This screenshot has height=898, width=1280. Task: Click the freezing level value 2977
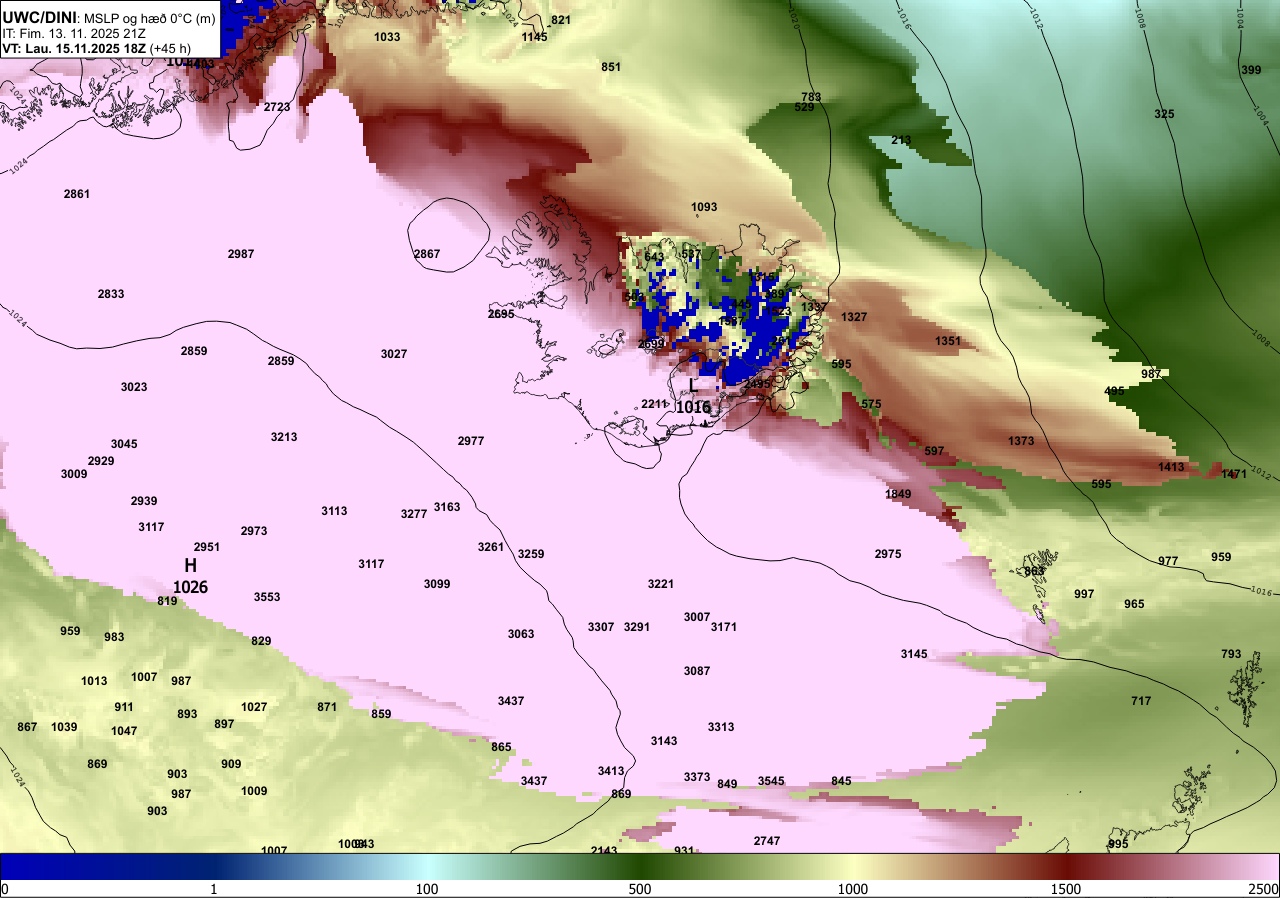[471, 441]
